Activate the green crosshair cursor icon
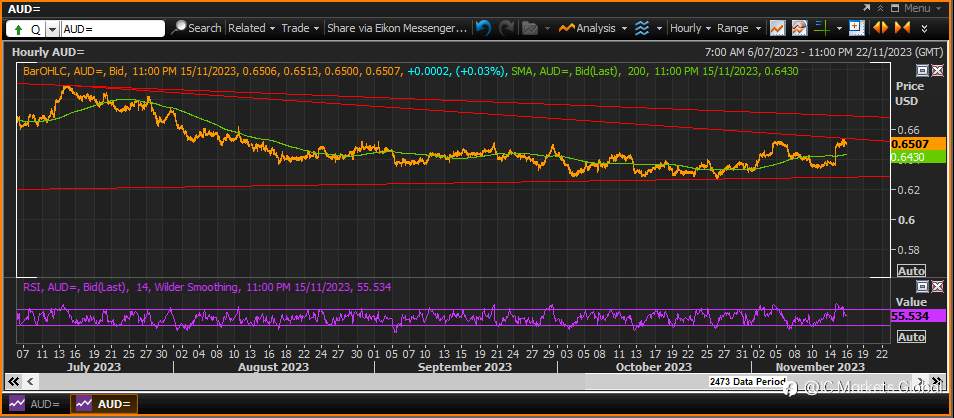 (822, 28)
